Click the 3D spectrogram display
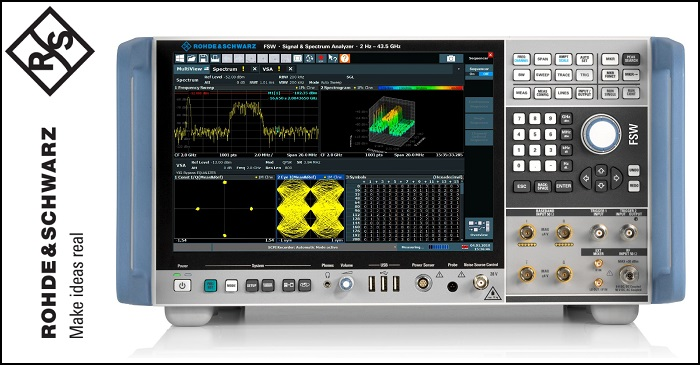Image resolution: width=700 pixels, height=365 pixels. click(x=392, y=122)
